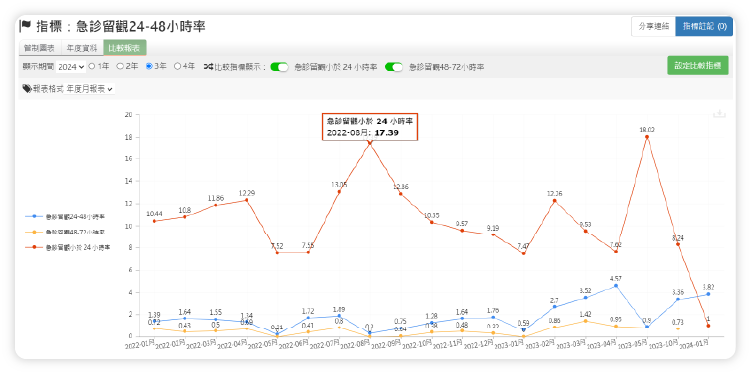The height and width of the screenshot is (374, 751).
Task: Toggle 急診留觀小於 24 小時率 comparison switch
Action: [279, 67]
